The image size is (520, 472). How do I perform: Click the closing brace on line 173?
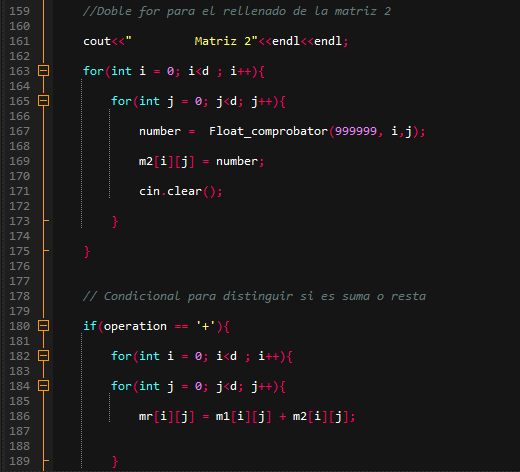(115, 222)
